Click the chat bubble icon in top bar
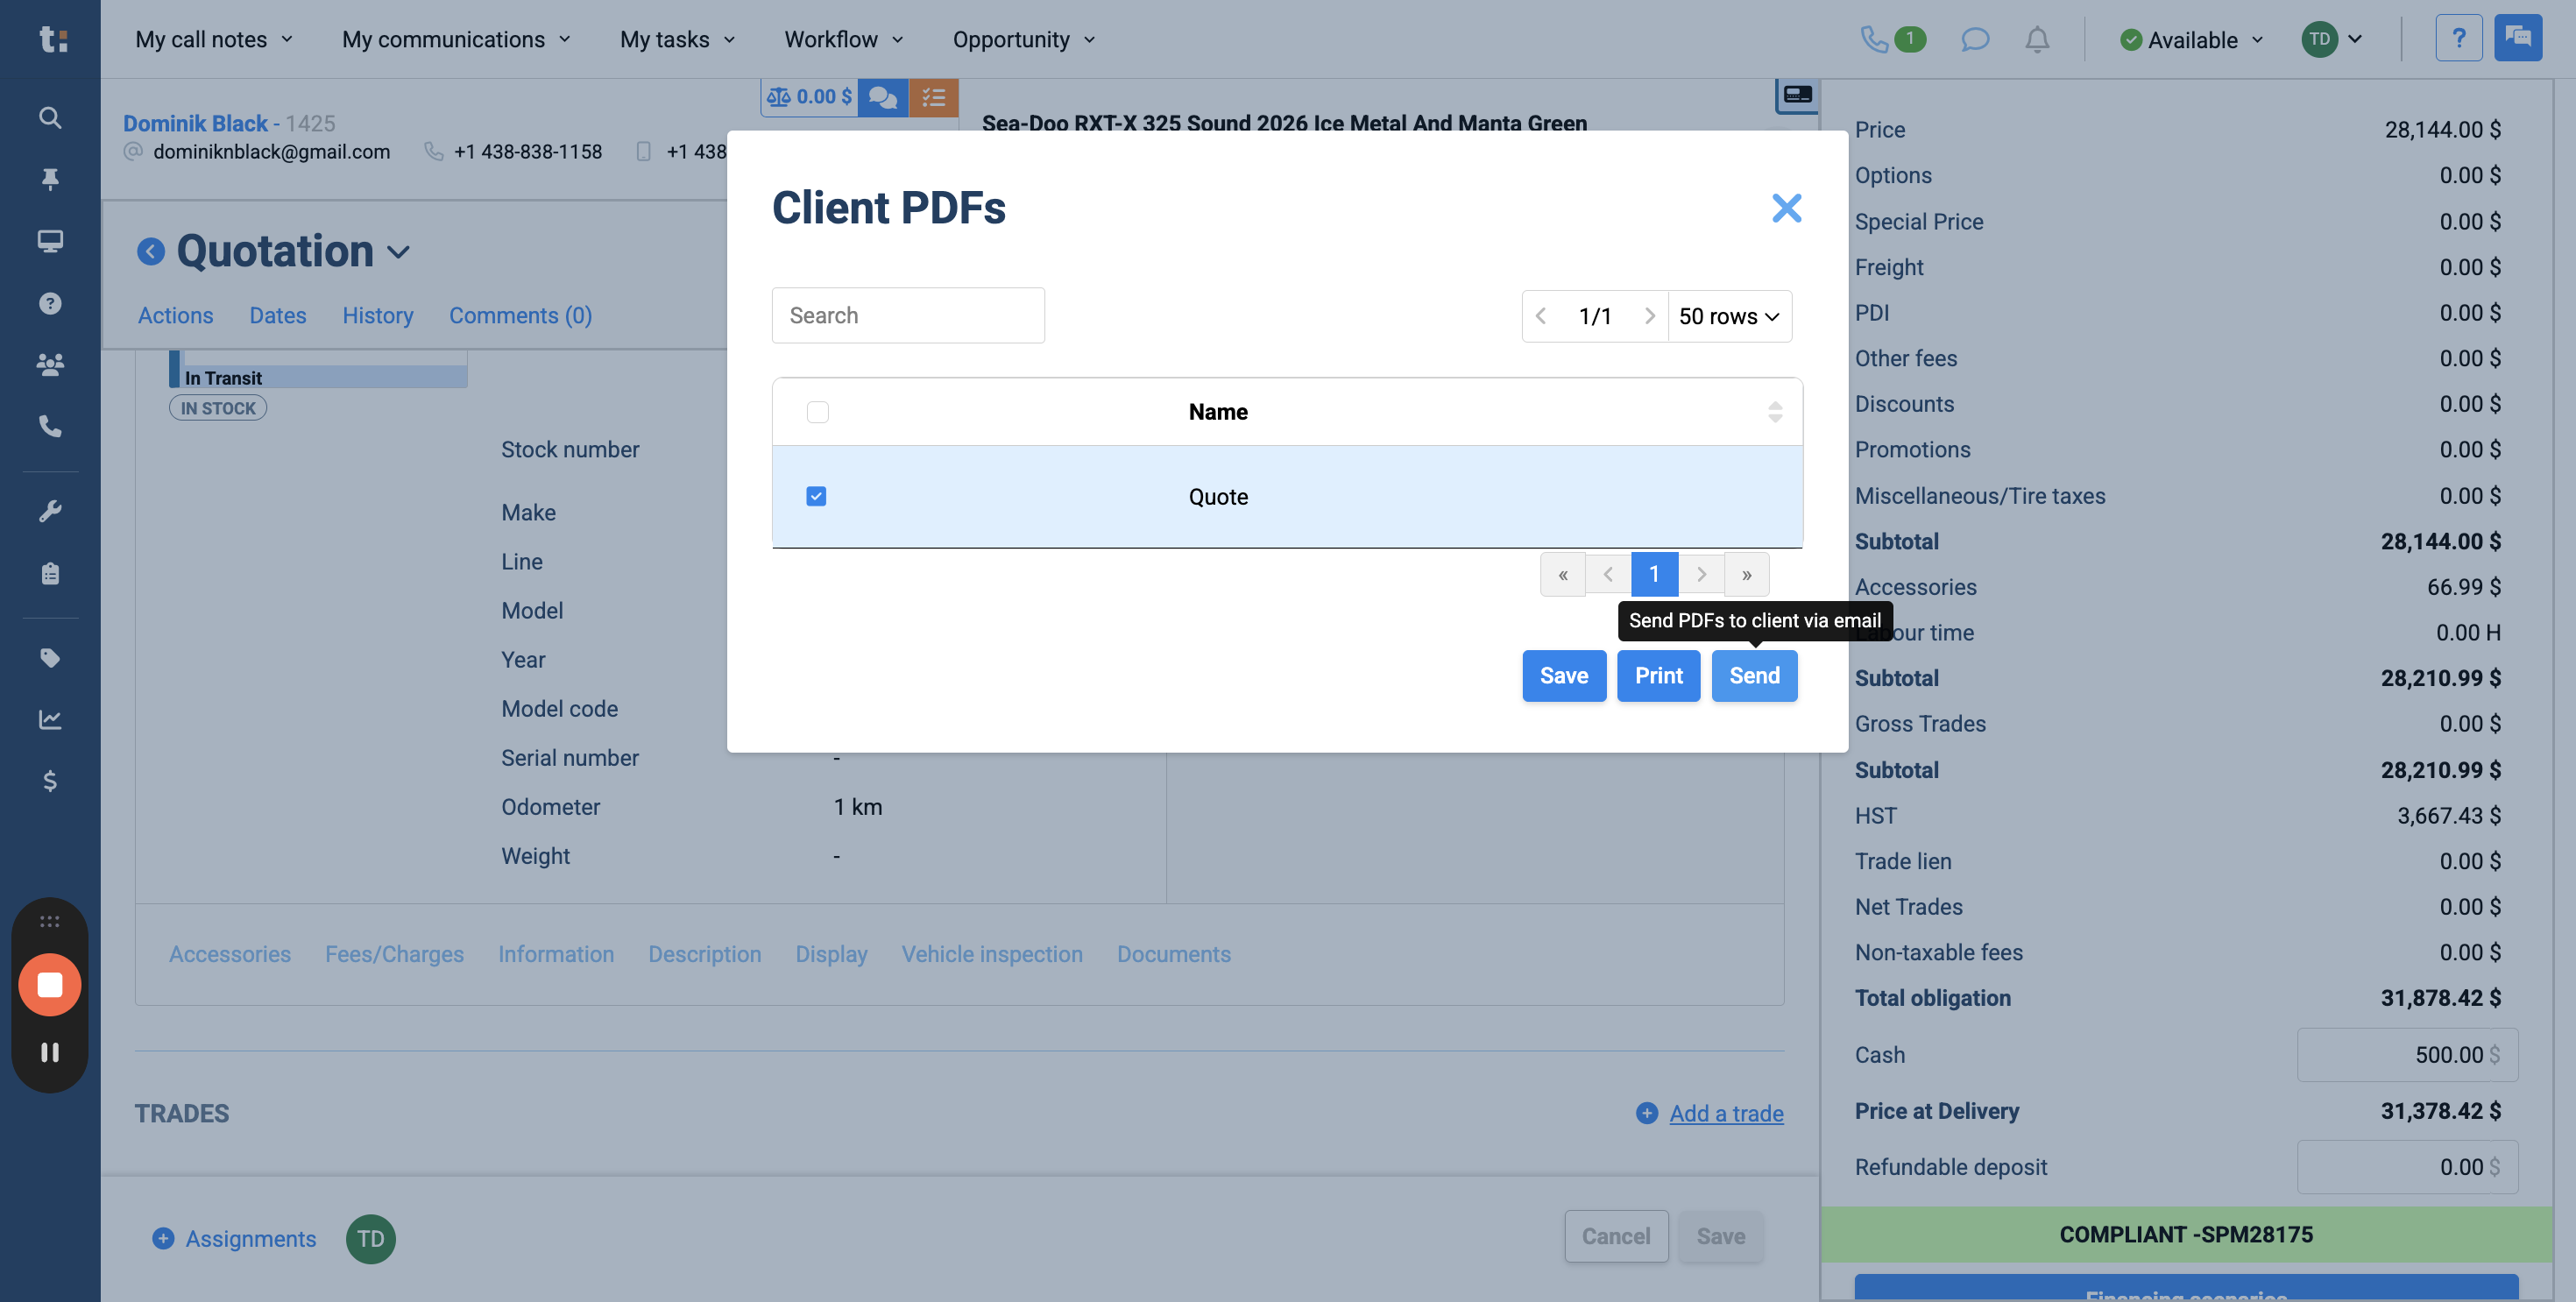The width and height of the screenshot is (2576, 1302). [1975, 40]
